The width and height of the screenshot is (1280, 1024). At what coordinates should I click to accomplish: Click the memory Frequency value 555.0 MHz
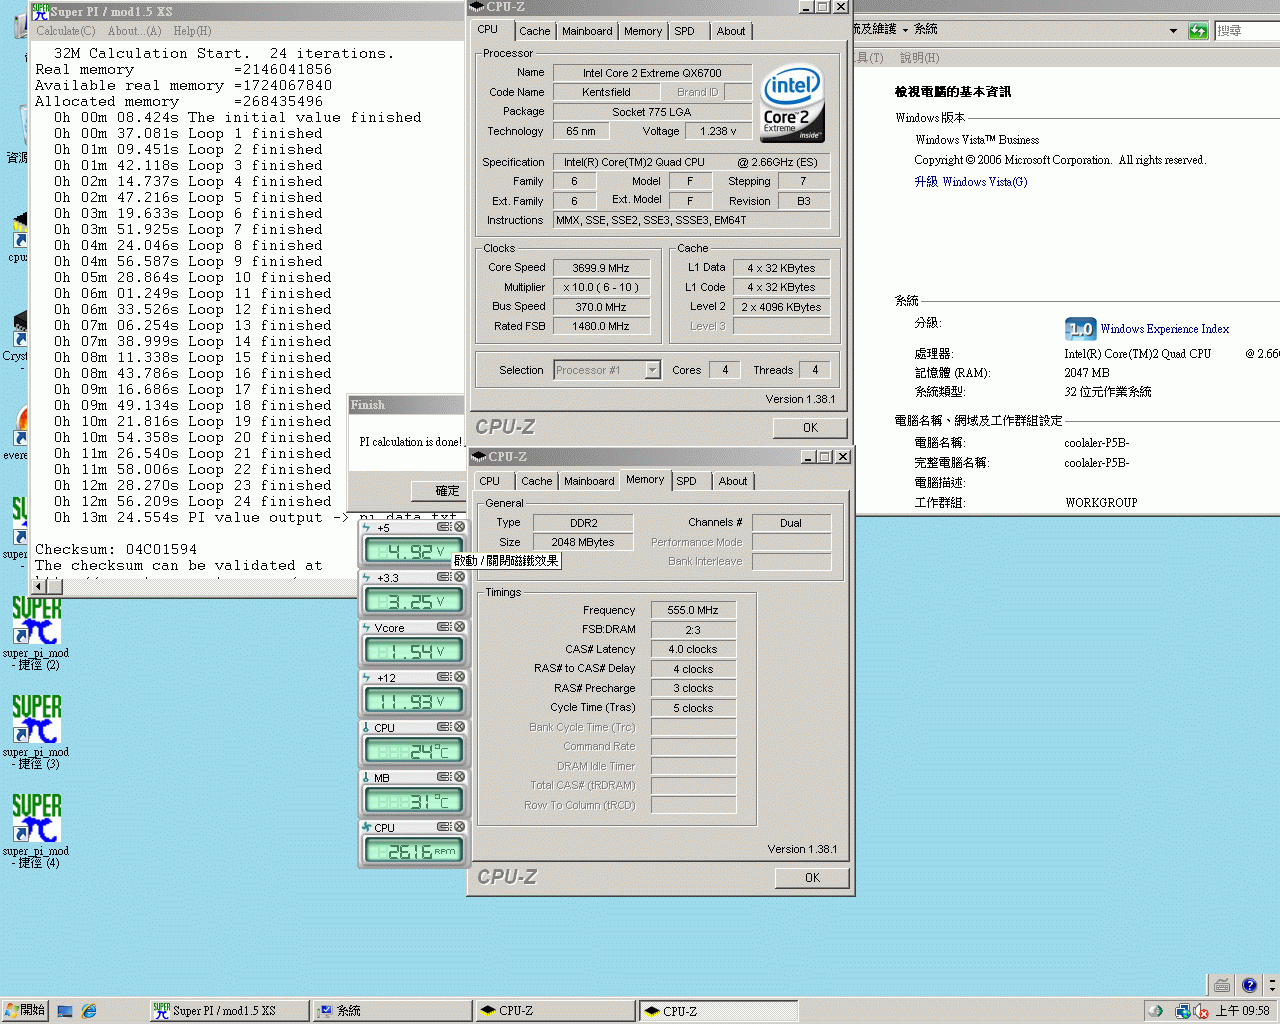point(693,610)
